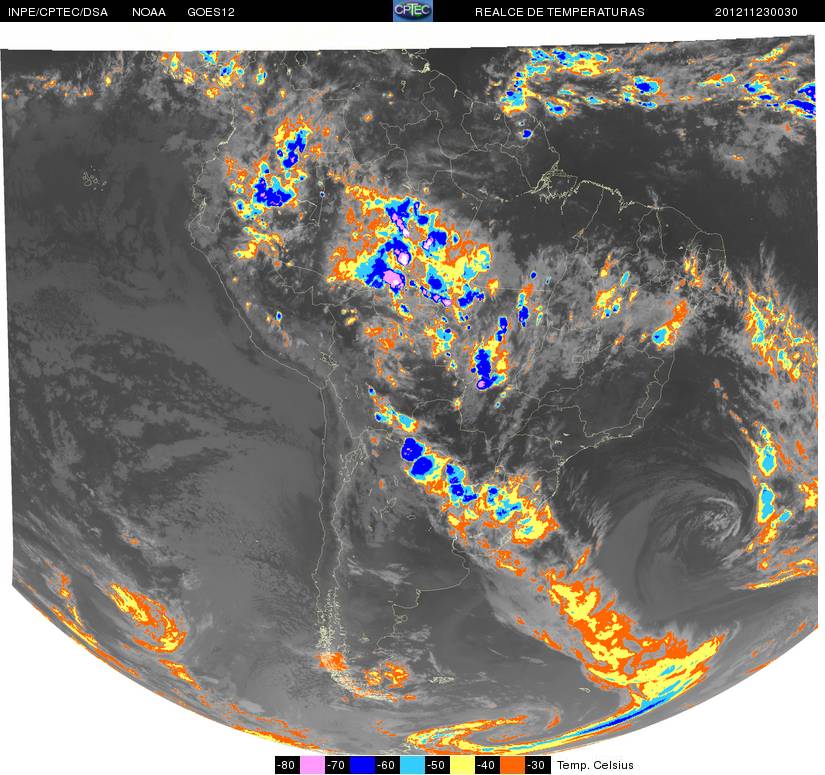Image resolution: width=825 pixels, height=775 pixels.
Task: Click the dark blue legend swatch after -70
Action: (362, 765)
